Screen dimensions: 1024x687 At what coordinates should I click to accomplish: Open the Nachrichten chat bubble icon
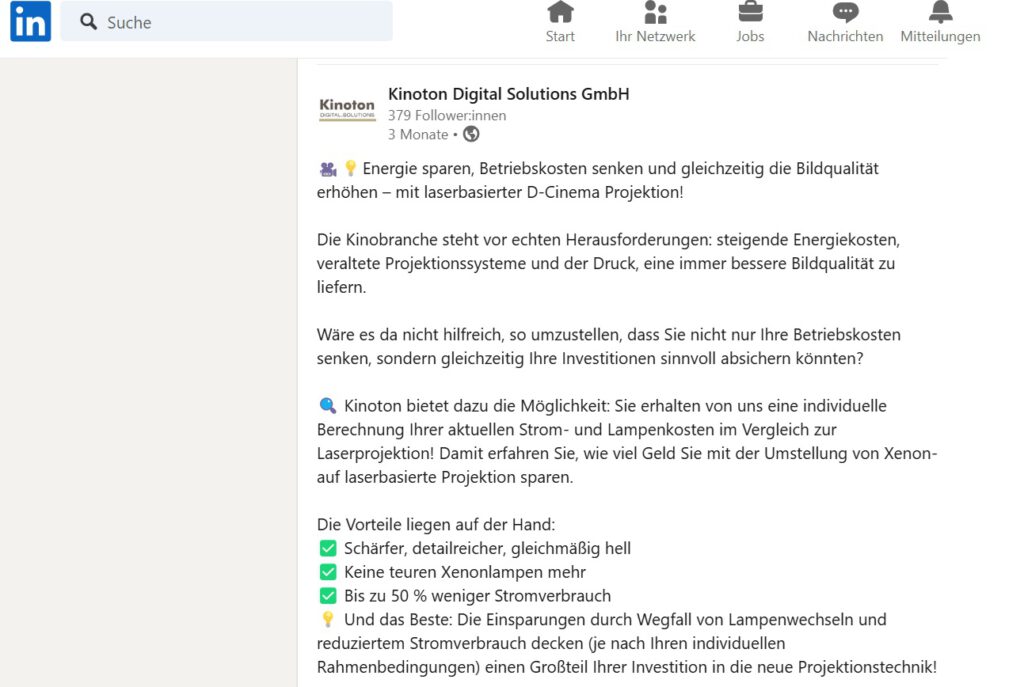click(x=845, y=12)
